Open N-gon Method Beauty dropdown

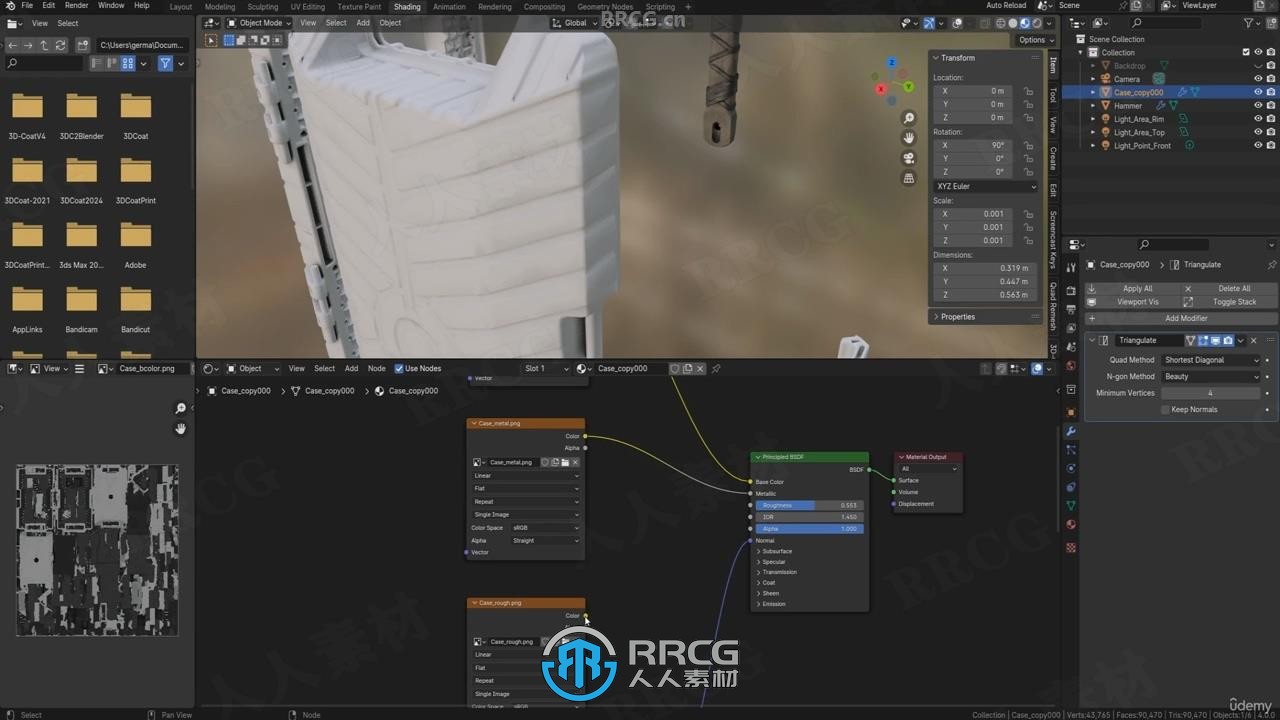coord(1211,377)
